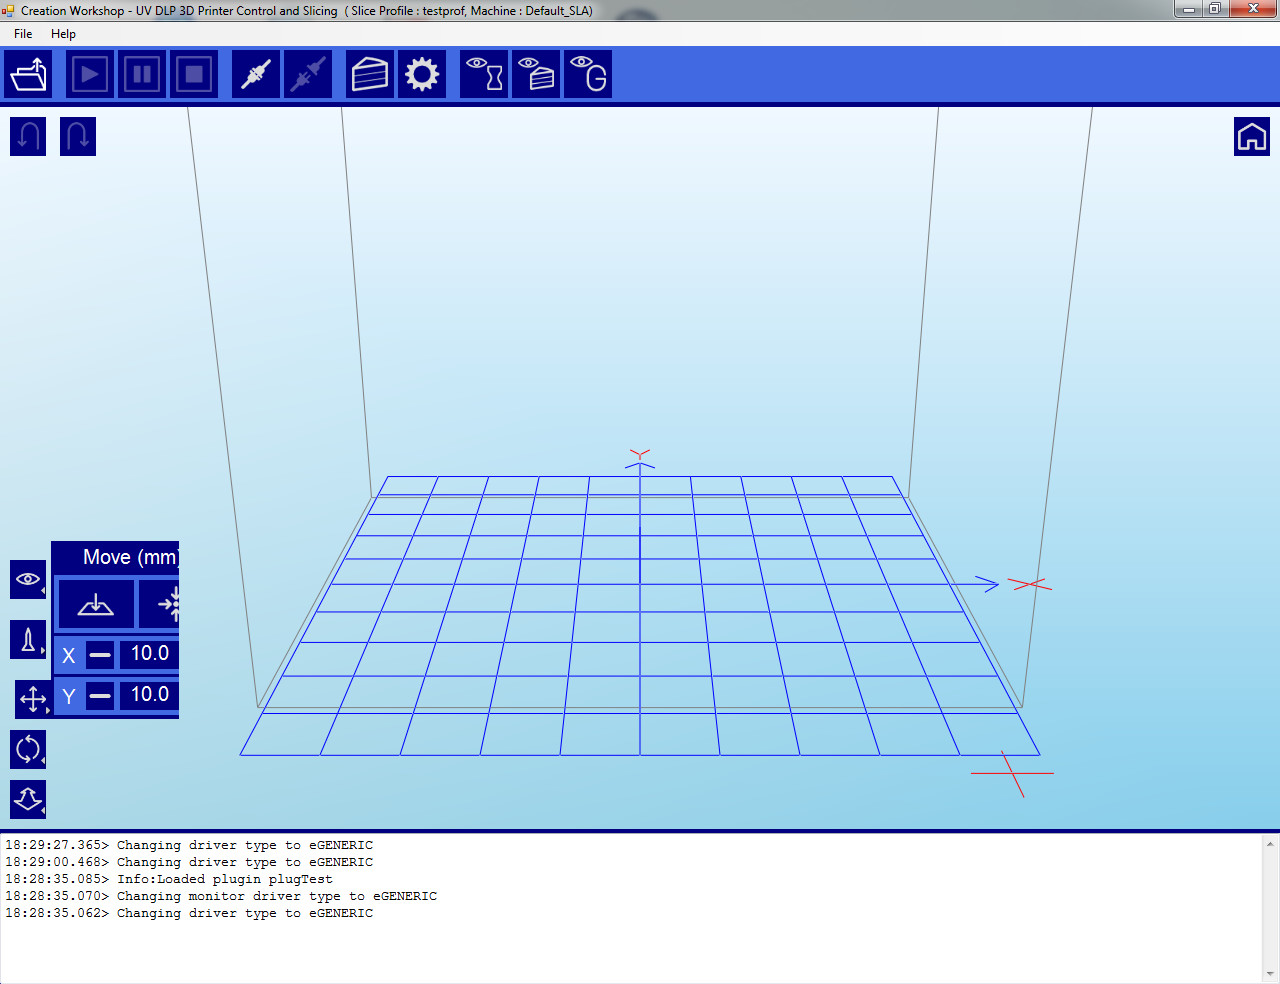
Task: Disconnect from the printer using the unplugged icon
Action: click(308, 74)
